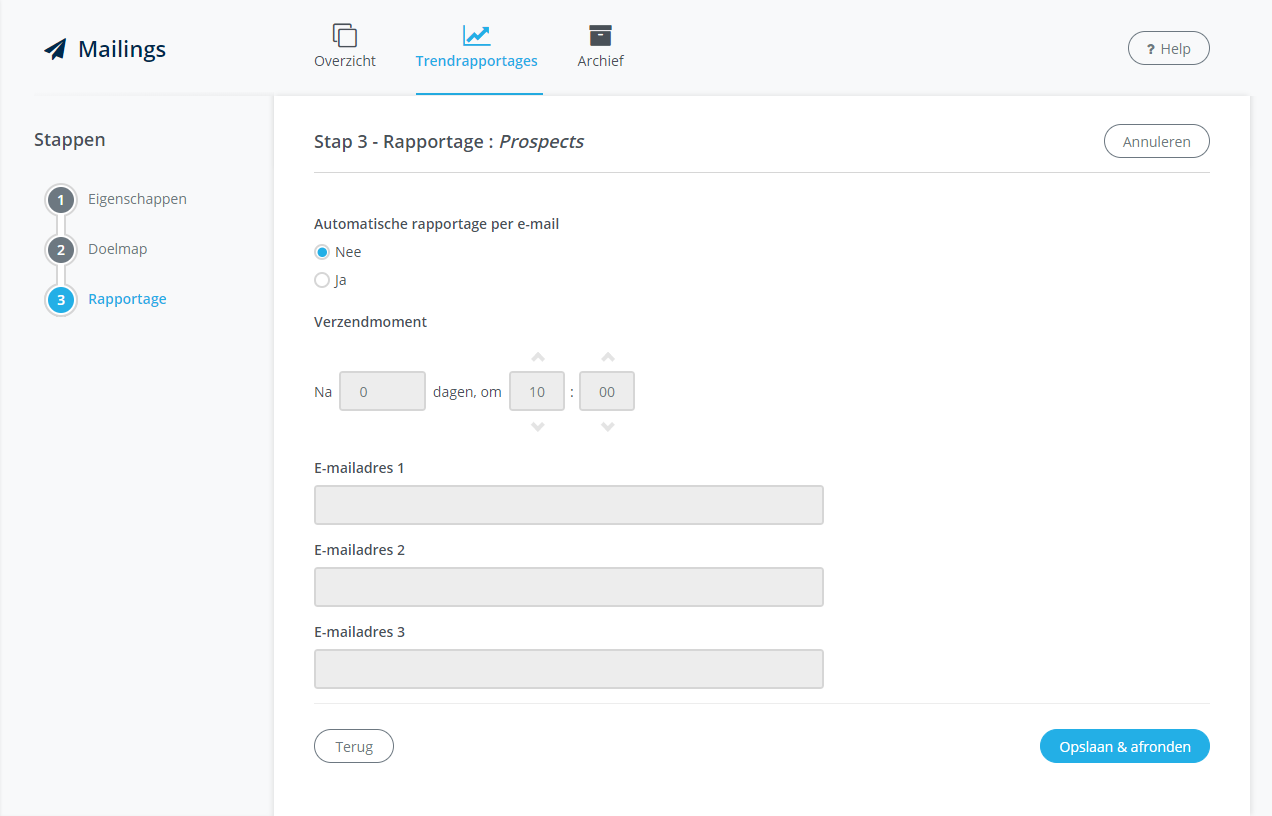The width and height of the screenshot is (1272, 816).
Task: Click the up arrow above the minutes field
Action: point(606,356)
